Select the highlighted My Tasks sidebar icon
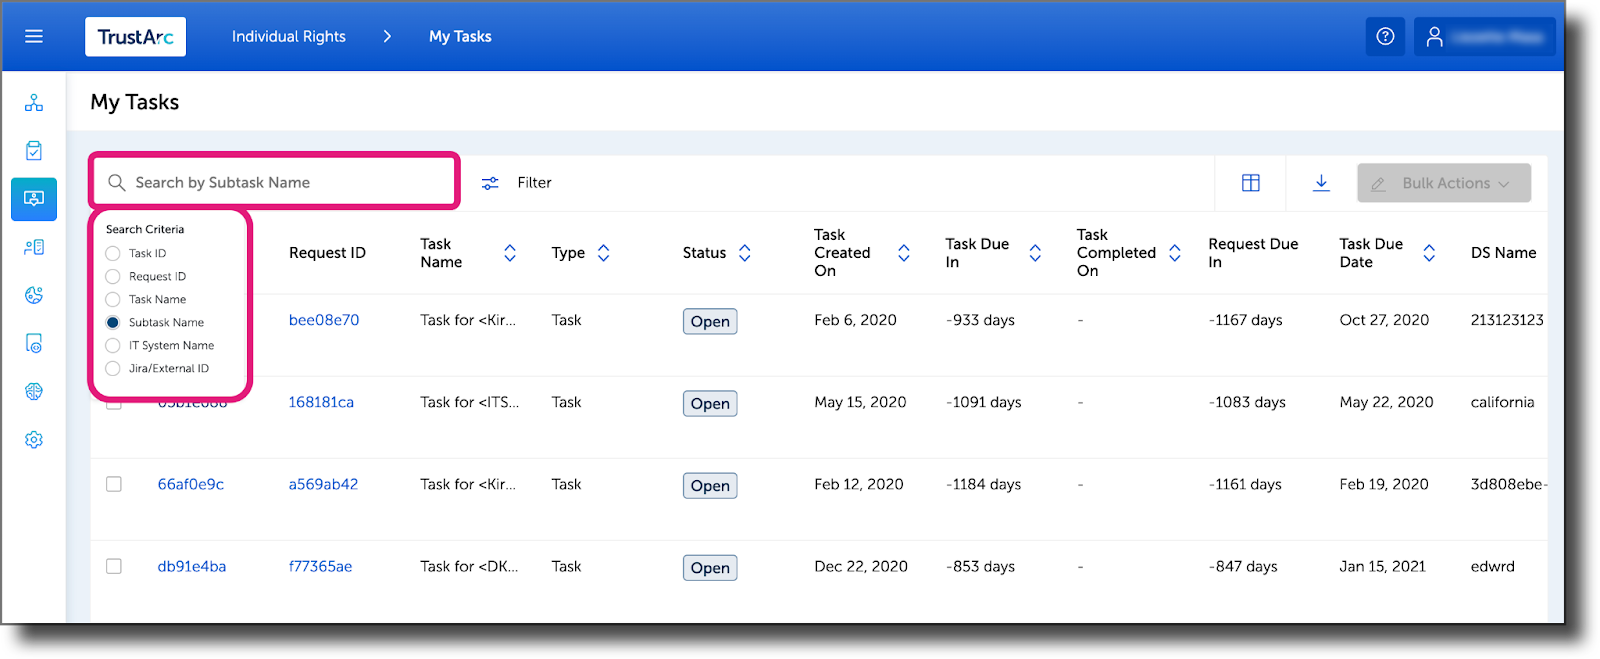The height and width of the screenshot is (659, 1600). (x=34, y=199)
